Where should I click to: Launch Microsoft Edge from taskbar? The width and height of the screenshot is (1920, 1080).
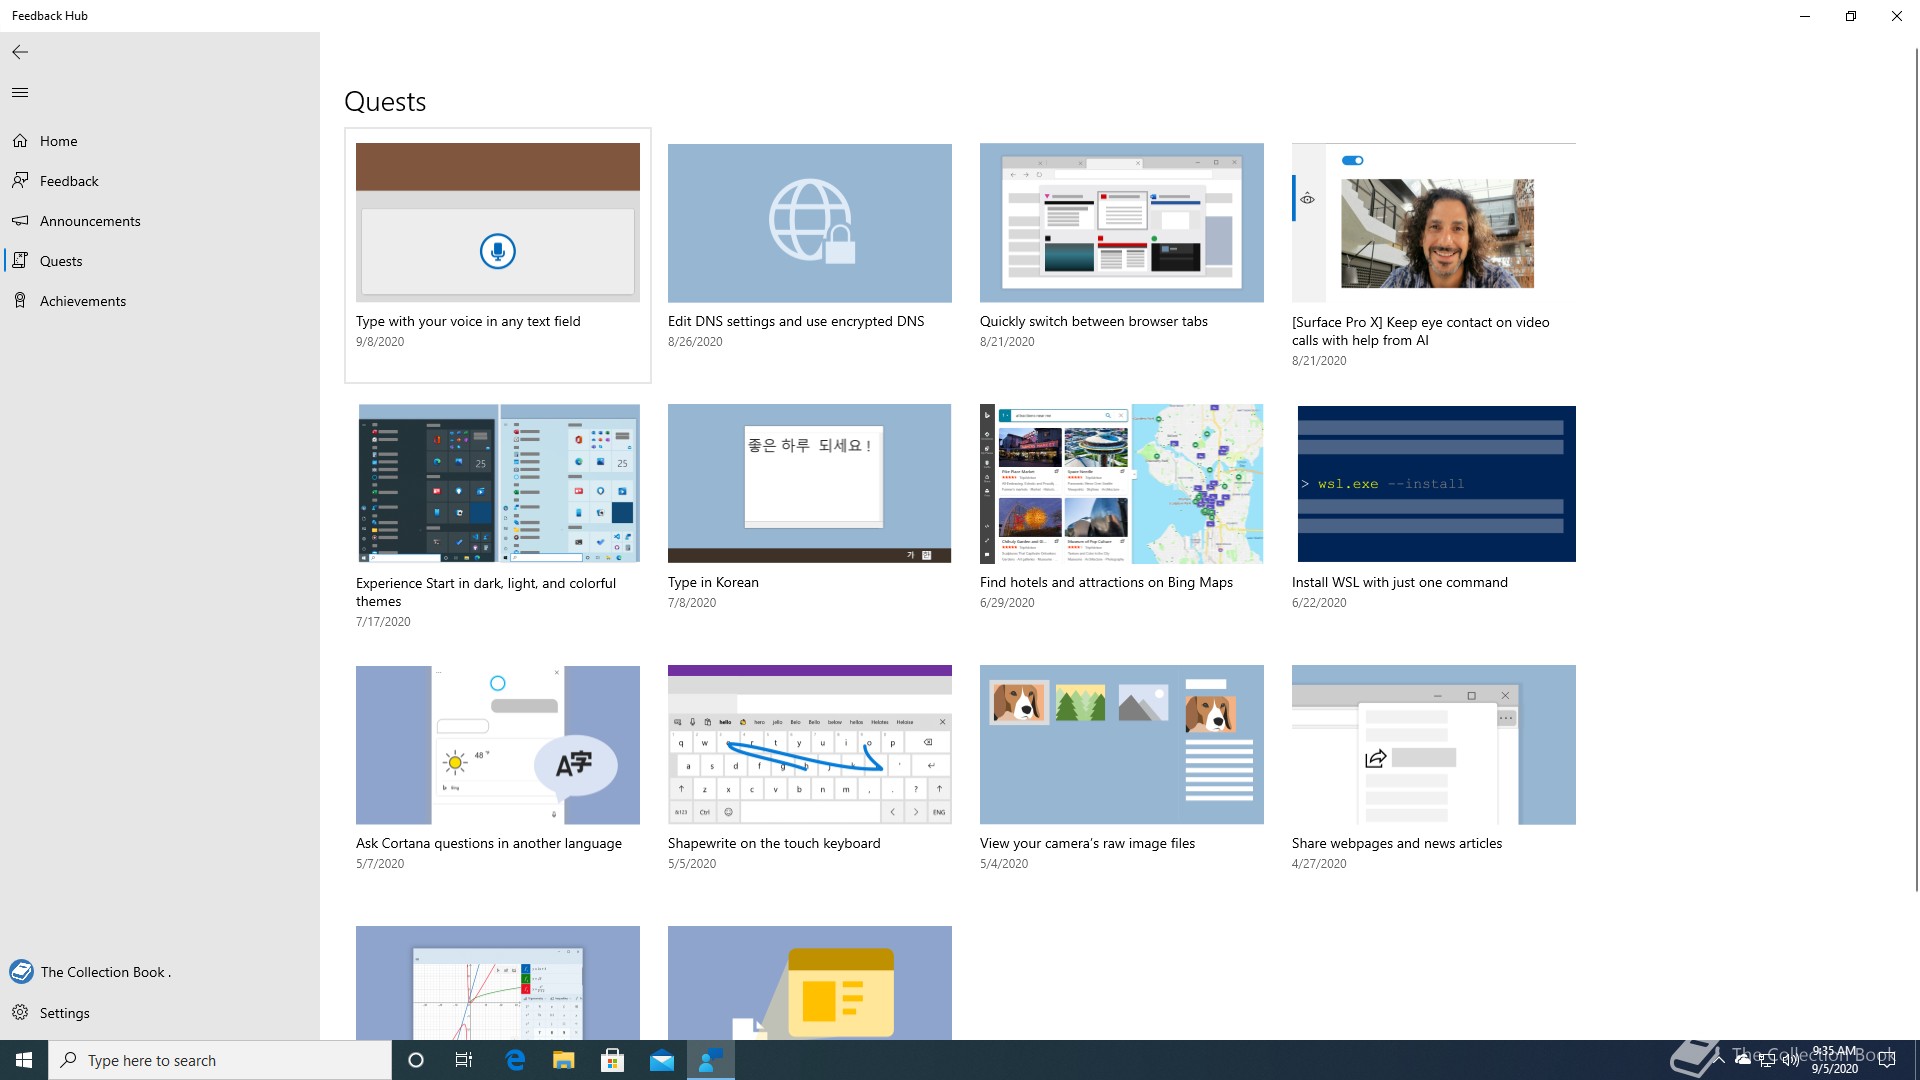[x=515, y=1060]
